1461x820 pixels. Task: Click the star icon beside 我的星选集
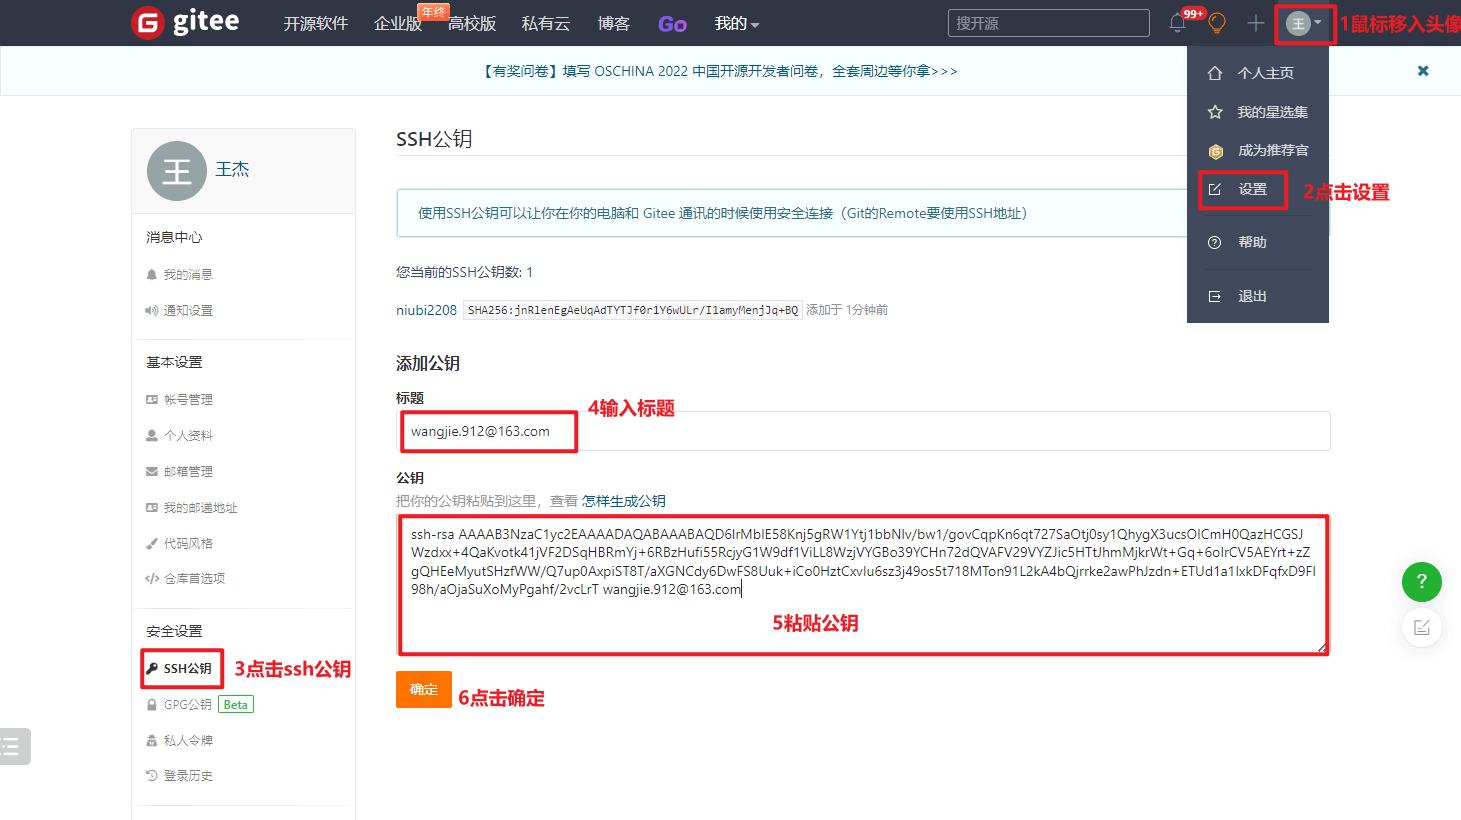1215,112
